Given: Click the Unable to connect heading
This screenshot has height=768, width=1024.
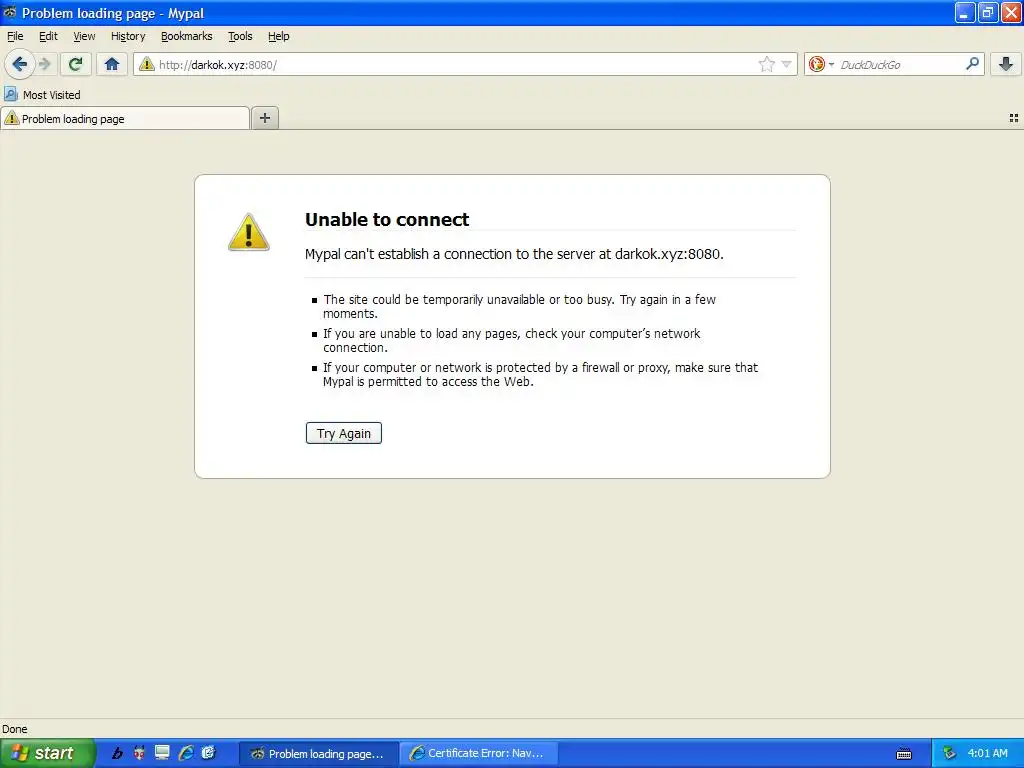Looking at the screenshot, I should point(387,219).
